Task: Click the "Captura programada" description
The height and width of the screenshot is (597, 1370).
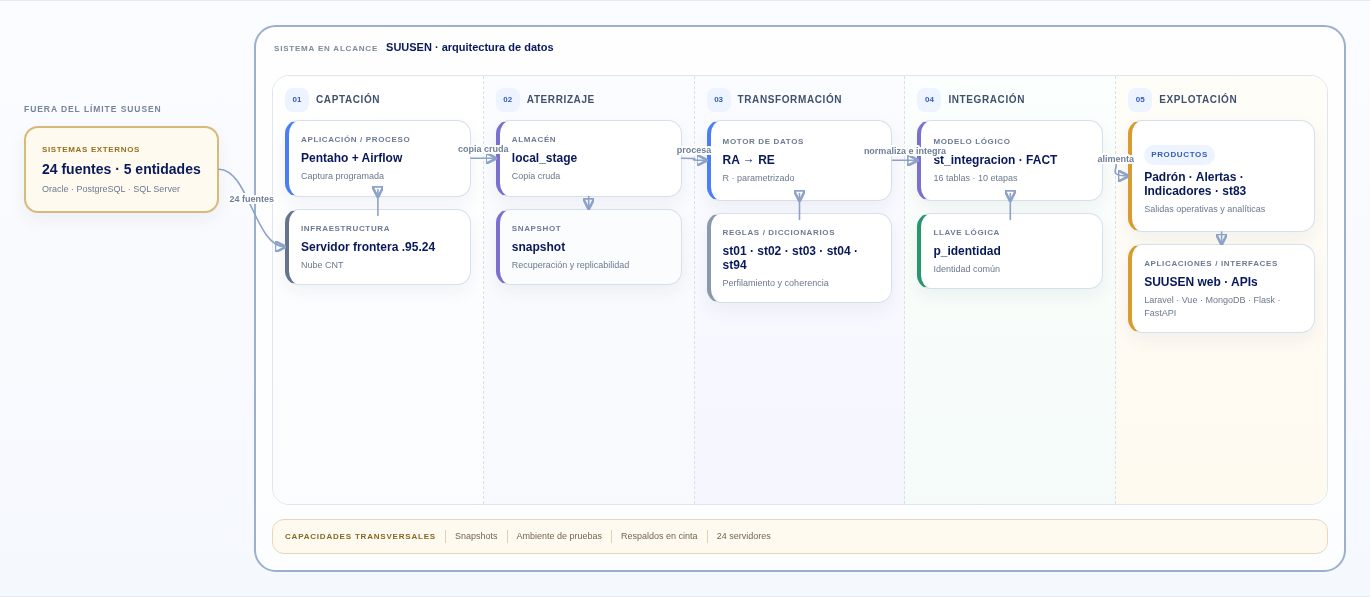Action: click(342, 176)
